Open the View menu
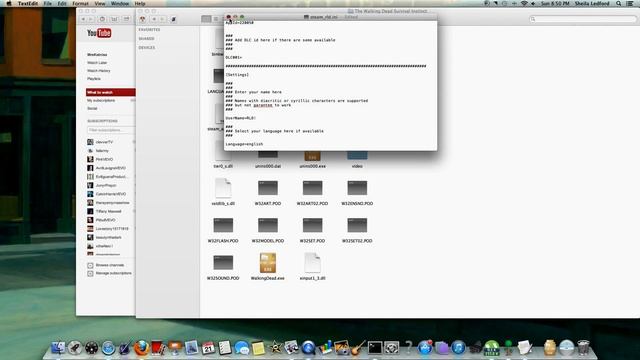Viewport: 640px width, 360px height. click(x=100, y=3)
